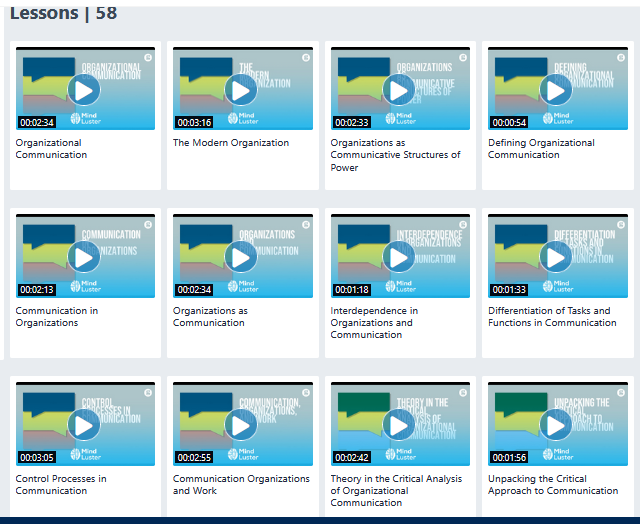Open Interdependence in Organizations and Communication title

375,323
